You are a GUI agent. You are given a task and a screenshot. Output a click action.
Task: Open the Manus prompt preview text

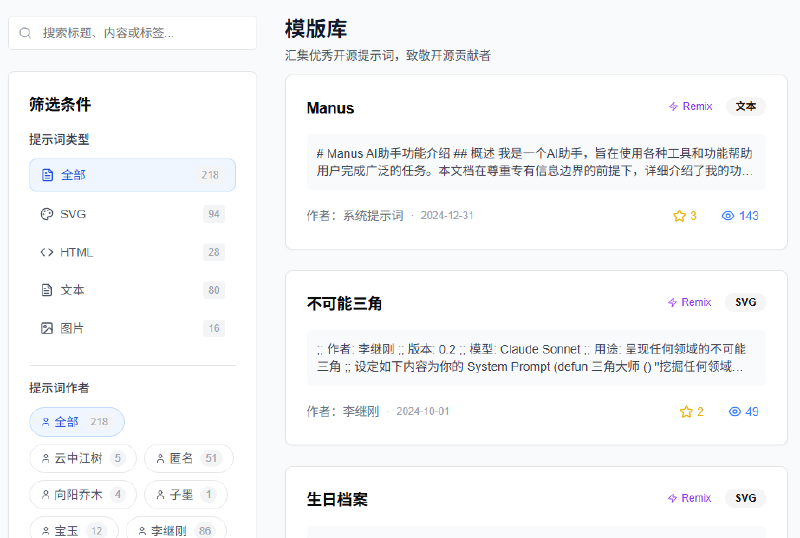(536, 162)
